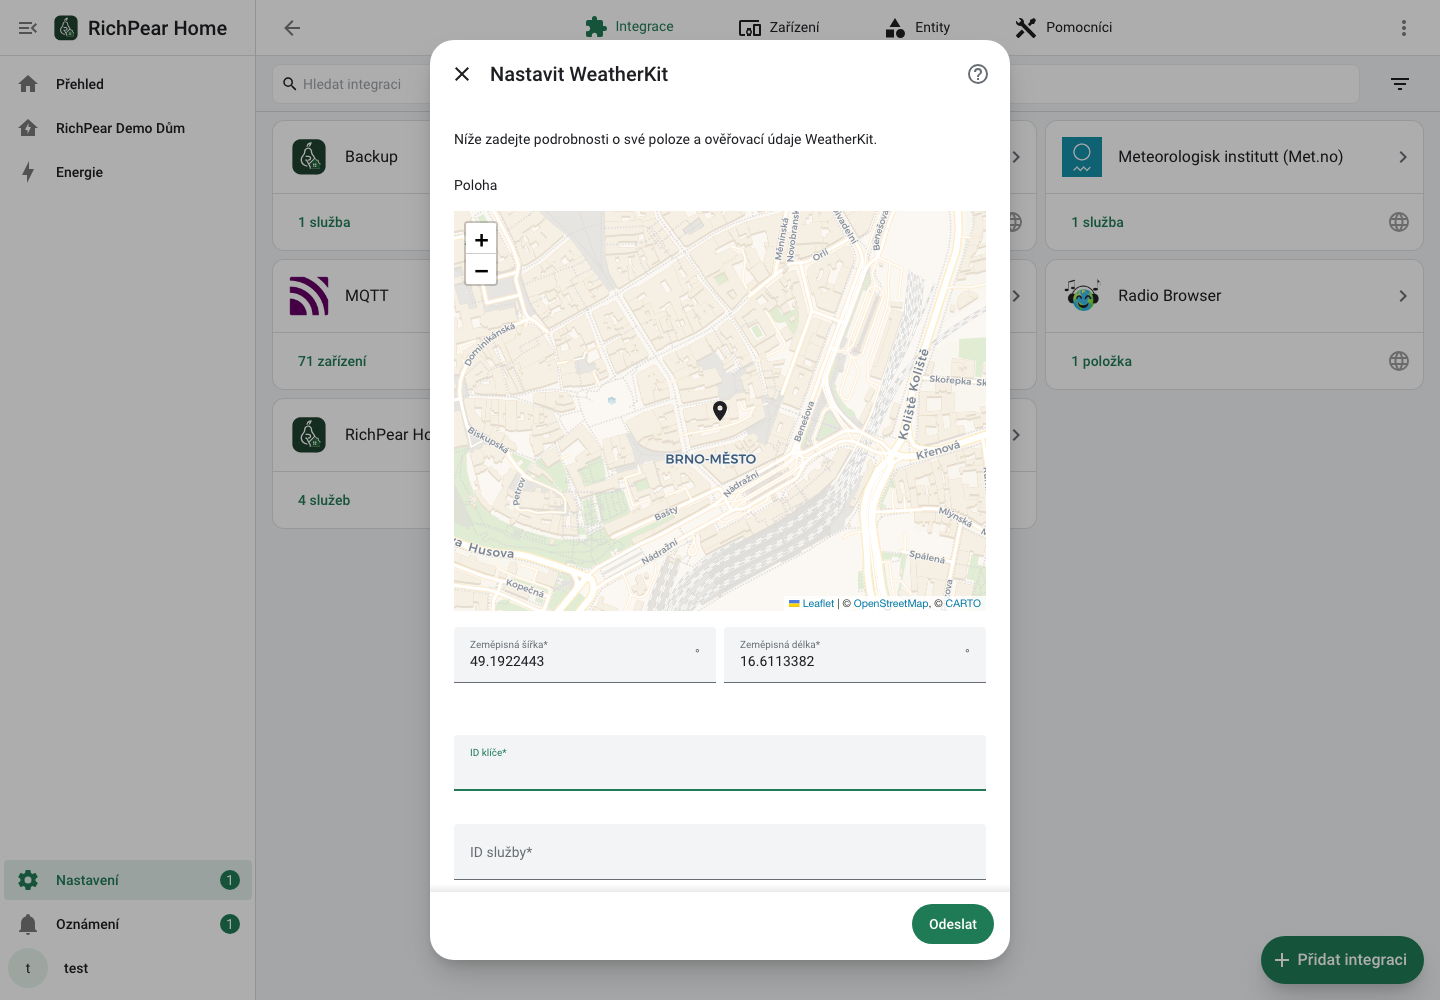Open 1 položka link under Radio Browser
The height and width of the screenshot is (1000, 1440).
(1101, 361)
